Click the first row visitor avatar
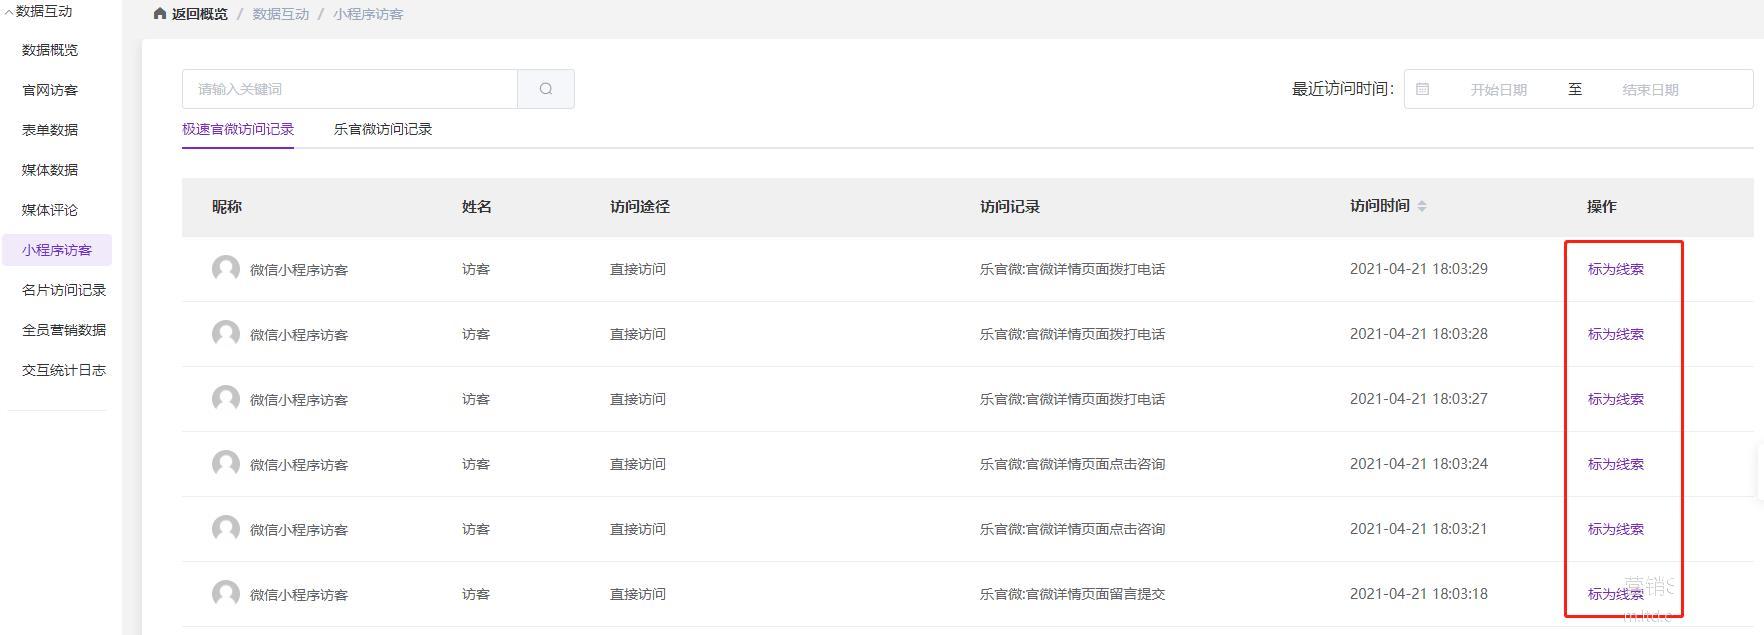This screenshot has height=635, width=1764. pos(226,269)
